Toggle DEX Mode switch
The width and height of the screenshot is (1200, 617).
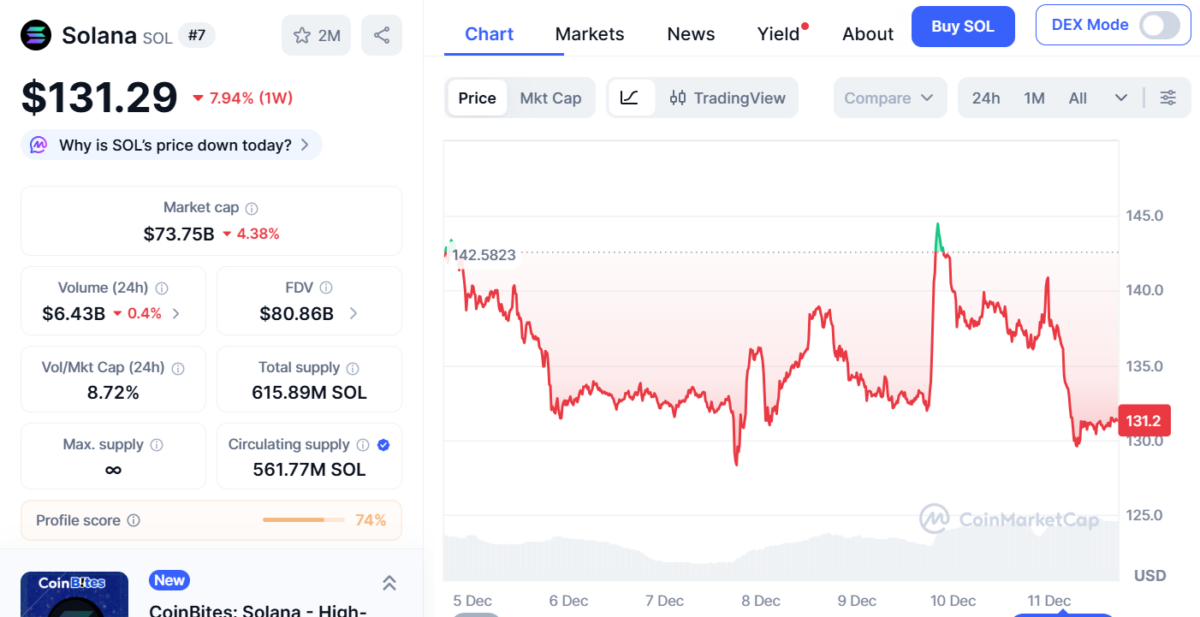tap(1159, 25)
